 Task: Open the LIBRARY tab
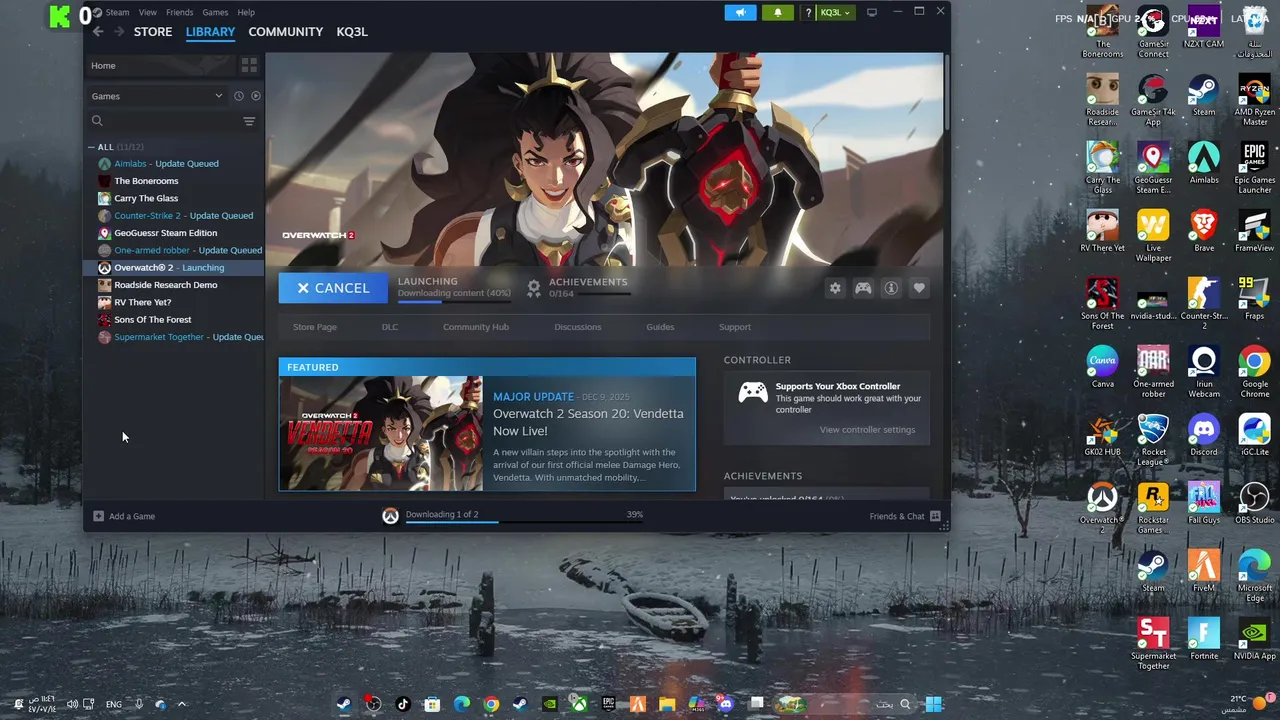(210, 32)
